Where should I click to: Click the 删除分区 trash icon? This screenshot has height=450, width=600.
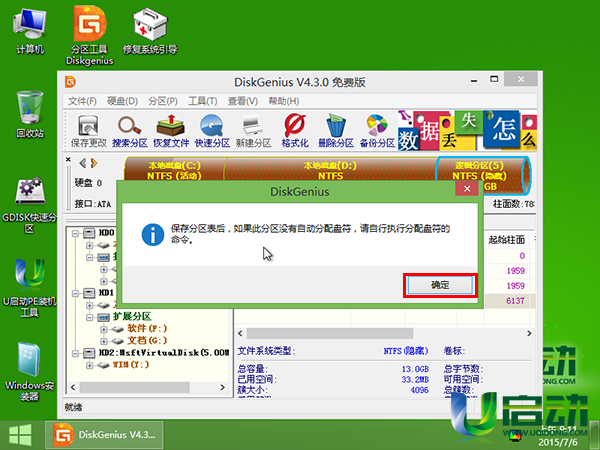click(336, 131)
